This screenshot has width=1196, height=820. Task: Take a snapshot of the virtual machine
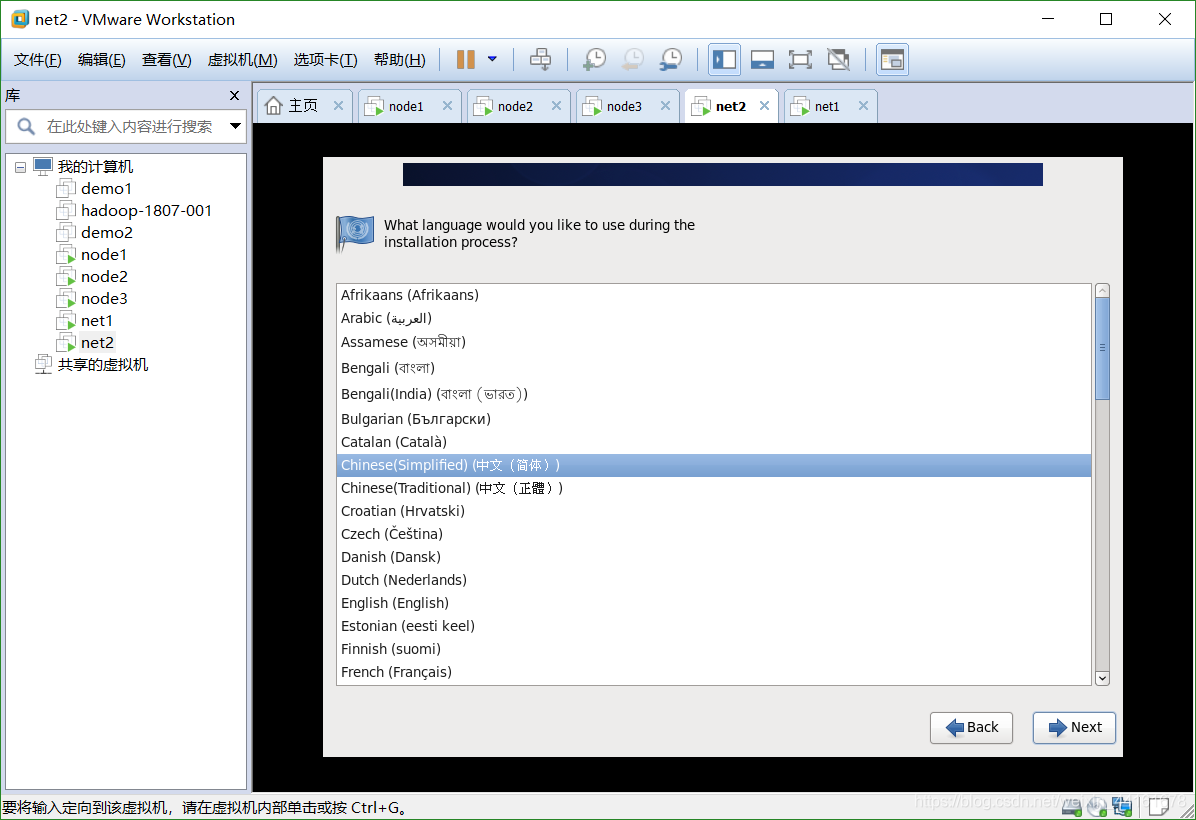[x=593, y=59]
